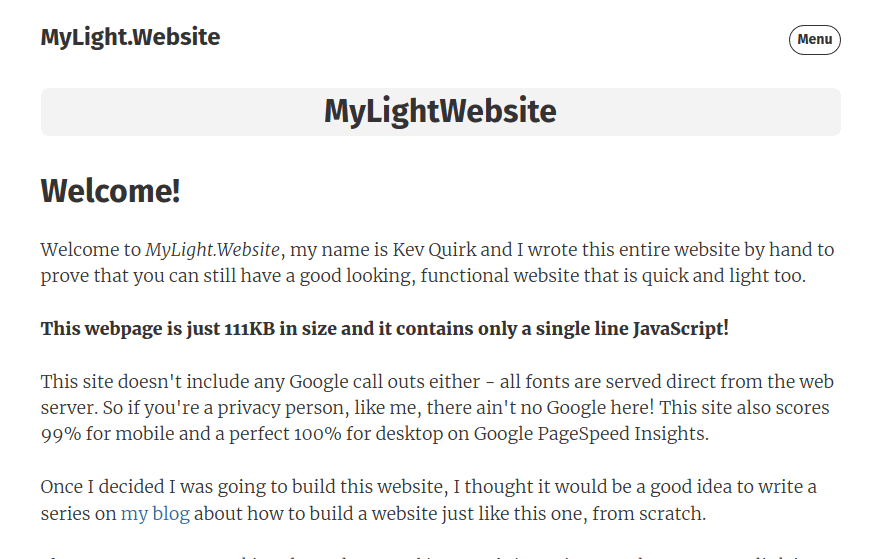
Task: Click the 'there ain't no Google here!' sentence
Action: (541, 407)
